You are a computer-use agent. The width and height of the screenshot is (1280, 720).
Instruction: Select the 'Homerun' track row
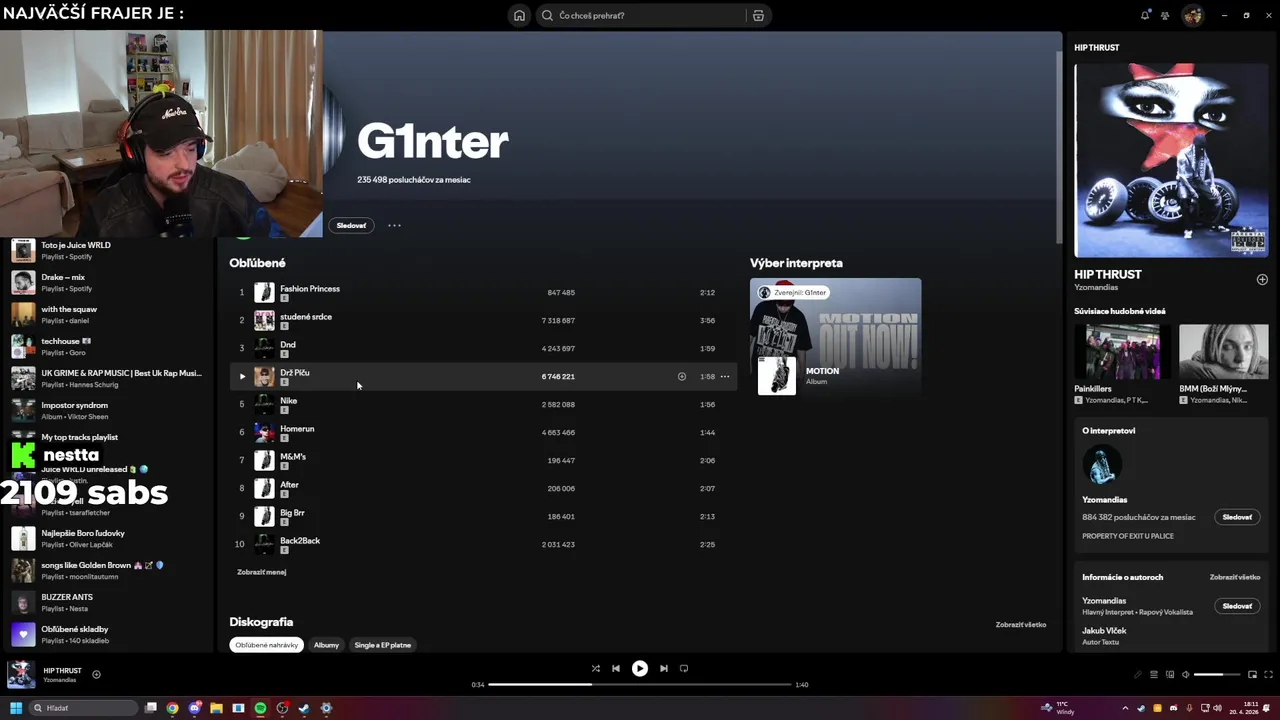[x=484, y=433]
